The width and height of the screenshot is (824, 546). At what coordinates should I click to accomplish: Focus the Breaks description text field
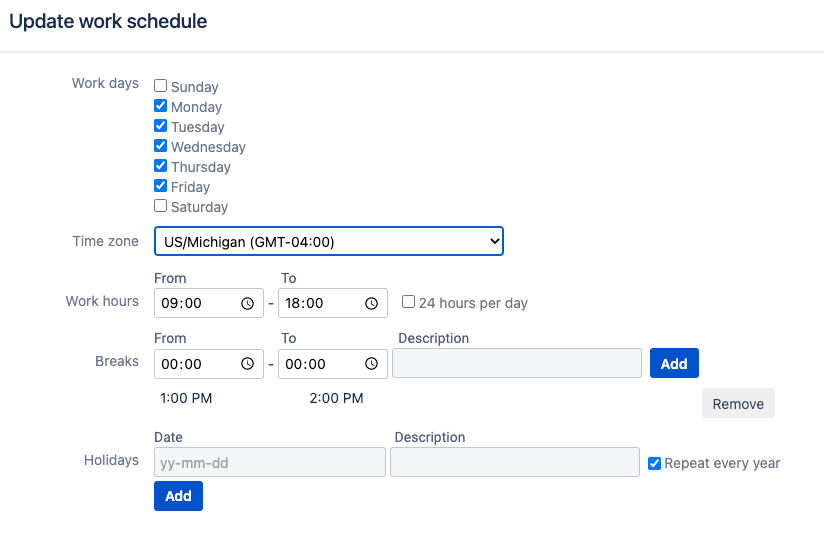click(x=516, y=363)
